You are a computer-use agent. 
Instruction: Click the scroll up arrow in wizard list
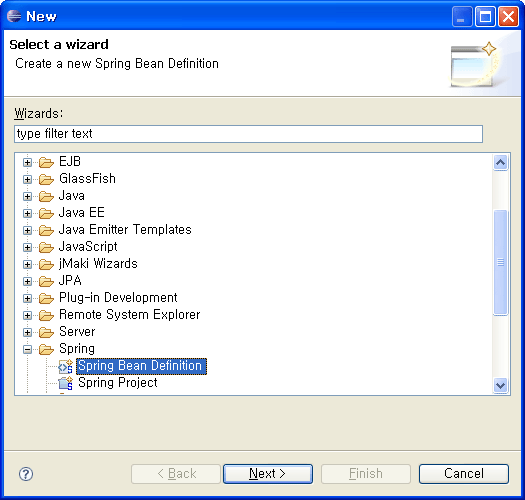501,163
